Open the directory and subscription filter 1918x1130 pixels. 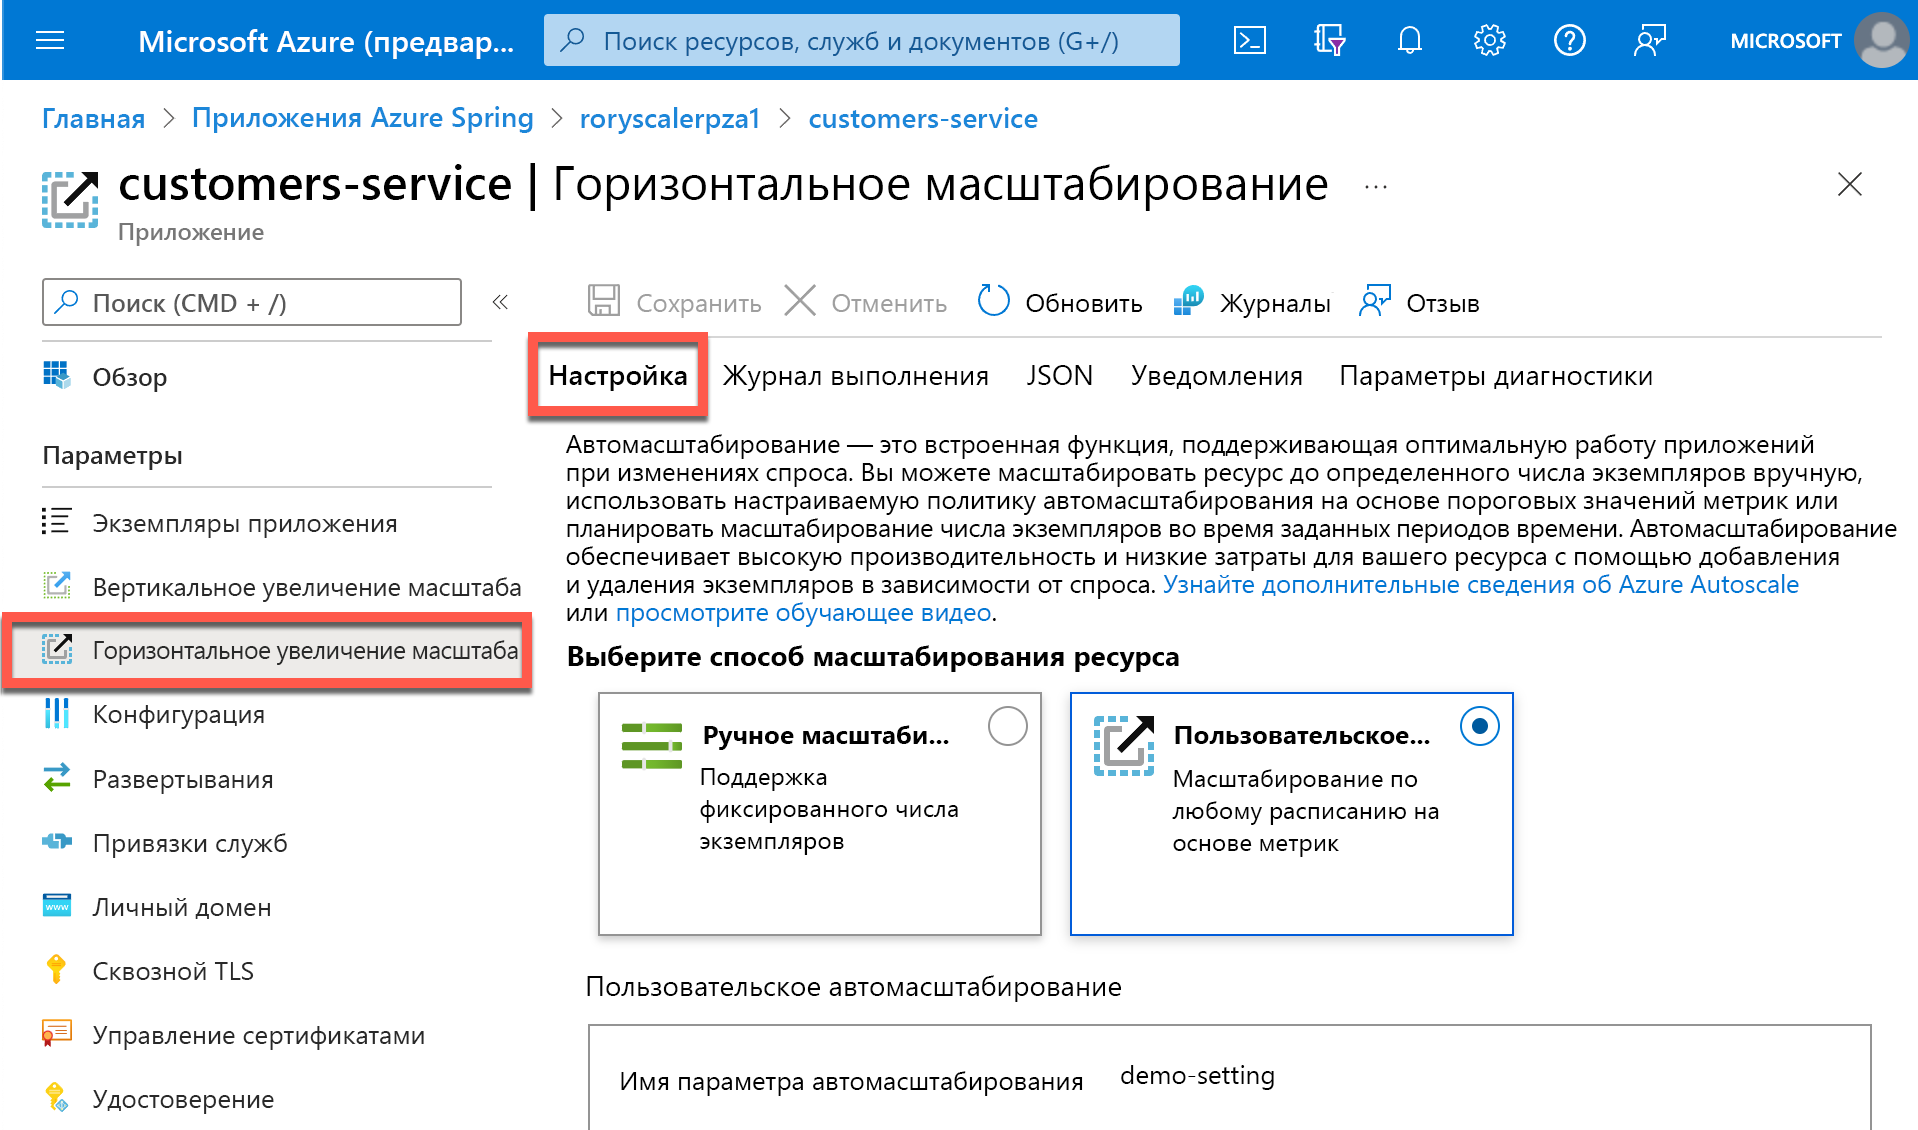(1329, 41)
